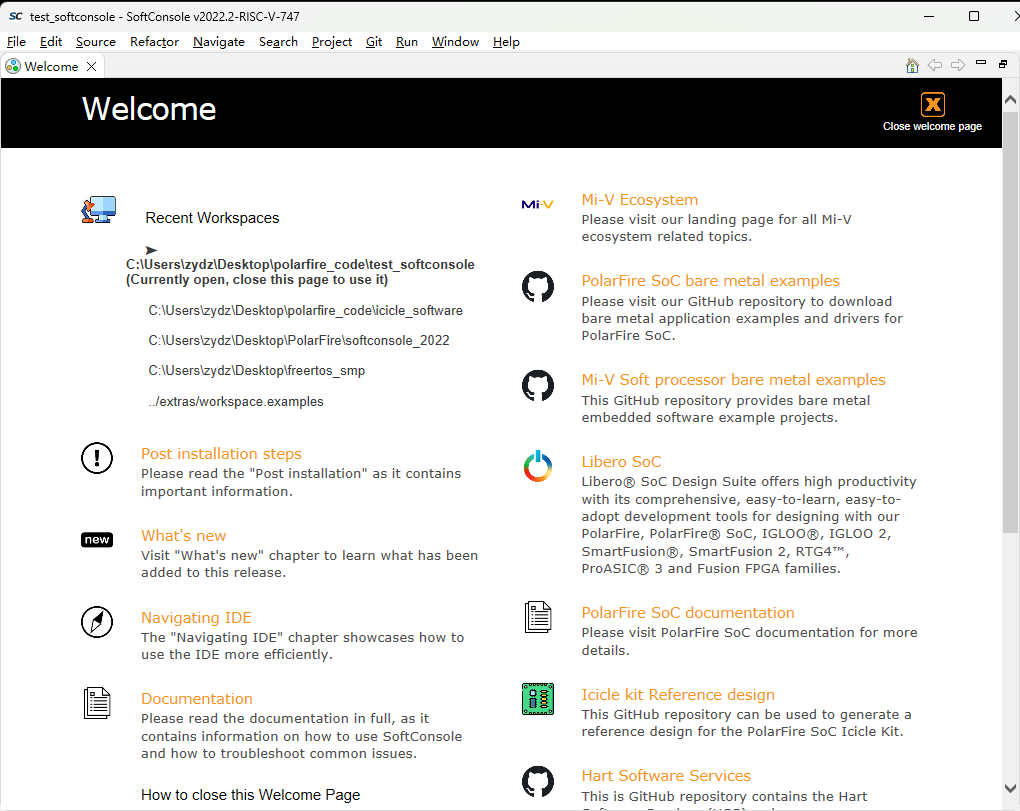
Task: Open the Help menu
Action: pyautogui.click(x=506, y=42)
